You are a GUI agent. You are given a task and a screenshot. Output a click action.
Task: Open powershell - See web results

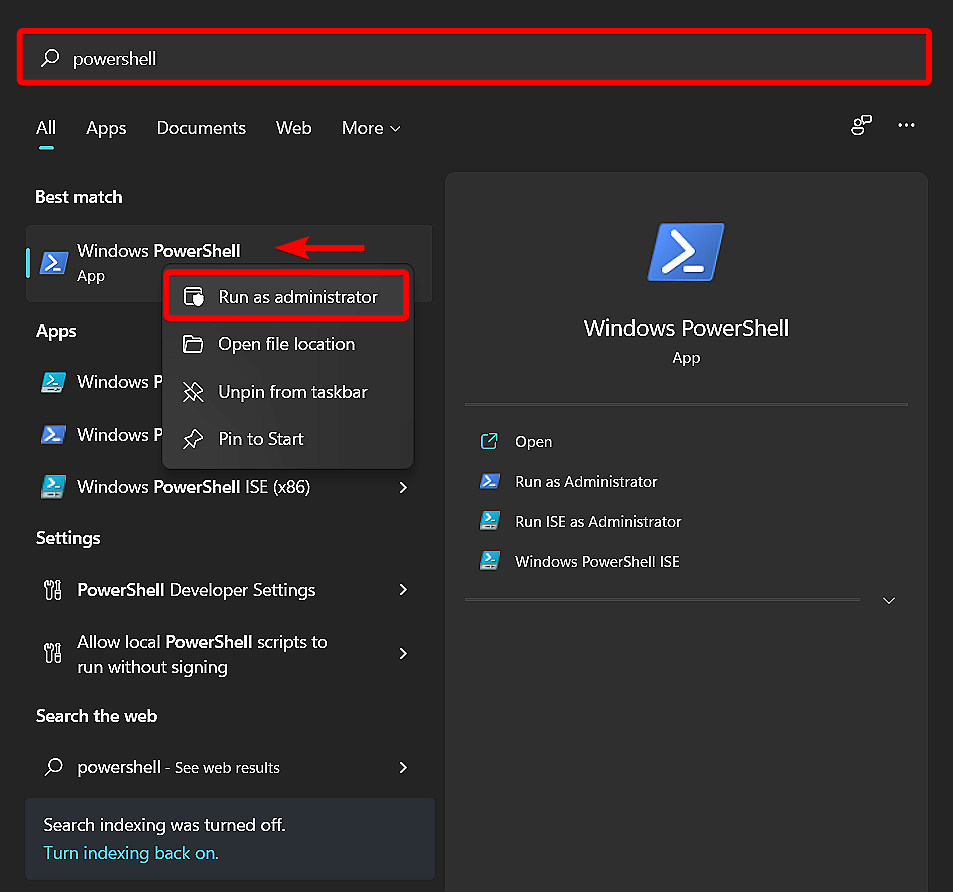pos(229,767)
